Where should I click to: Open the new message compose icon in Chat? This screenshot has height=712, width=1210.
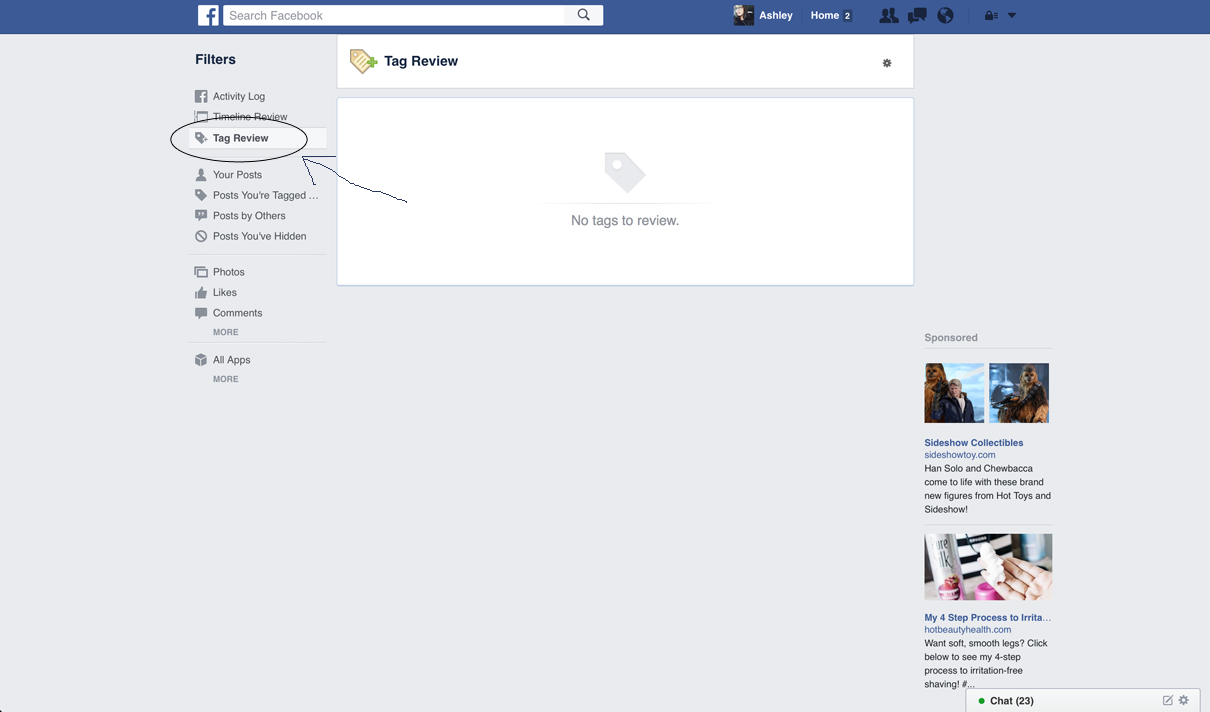coord(1167,700)
